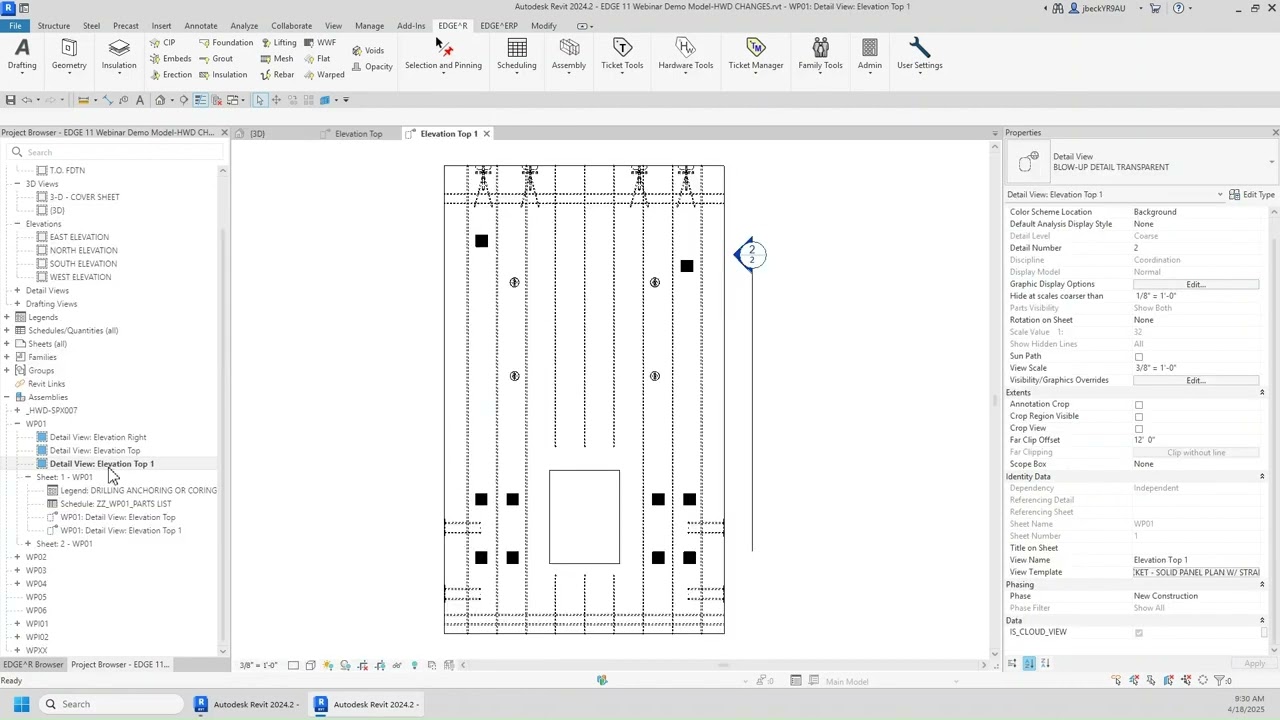Click the Save icon in quick access toolbar
Image resolution: width=1280 pixels, height=720 pixels.
tap(10, 100)
